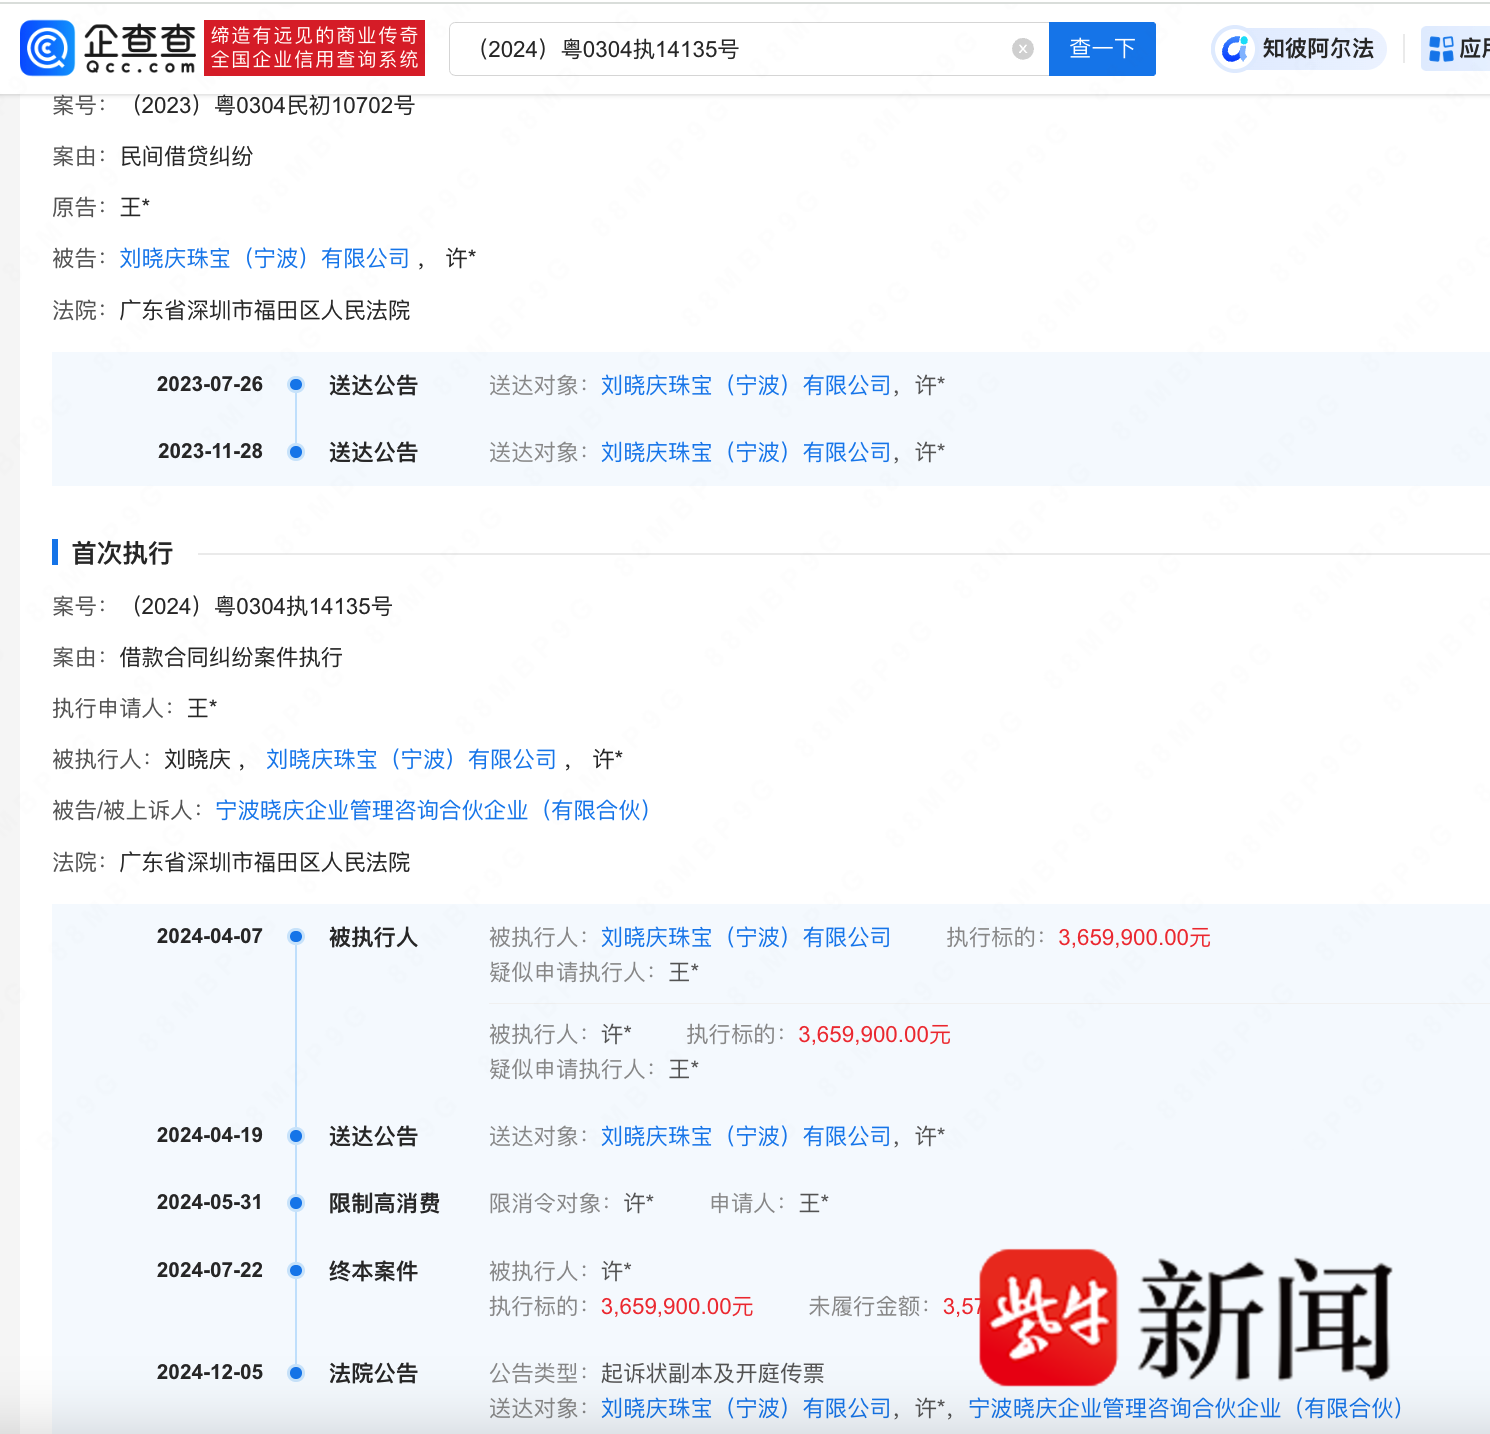Click the Qcc.com logo icon
The image size is (1490, 1434).
[x=48, y=48]
